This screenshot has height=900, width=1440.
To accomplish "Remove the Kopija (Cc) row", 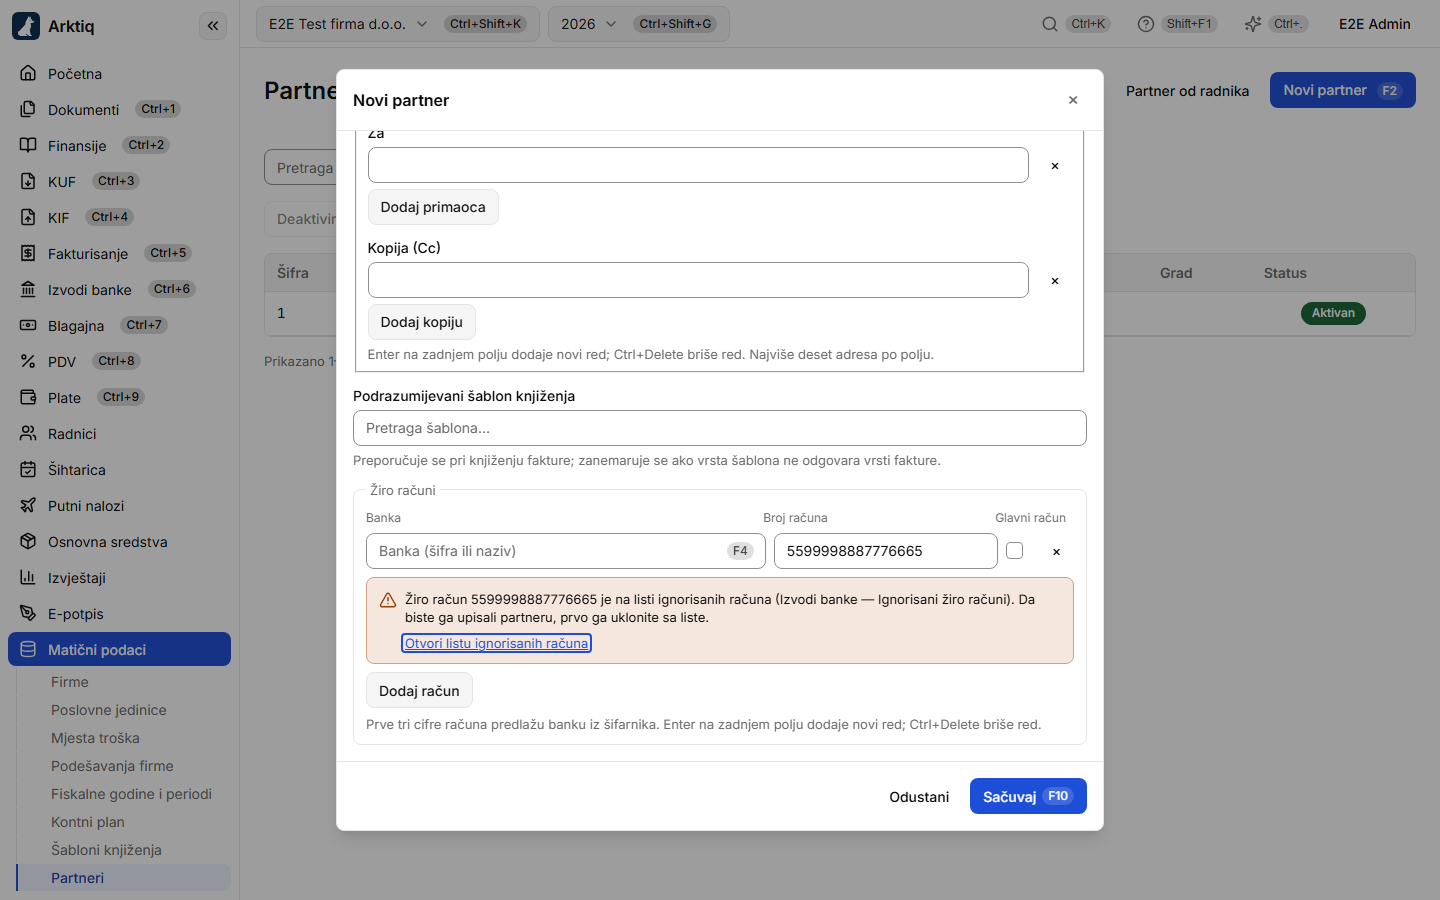I will pos(1055,281).
